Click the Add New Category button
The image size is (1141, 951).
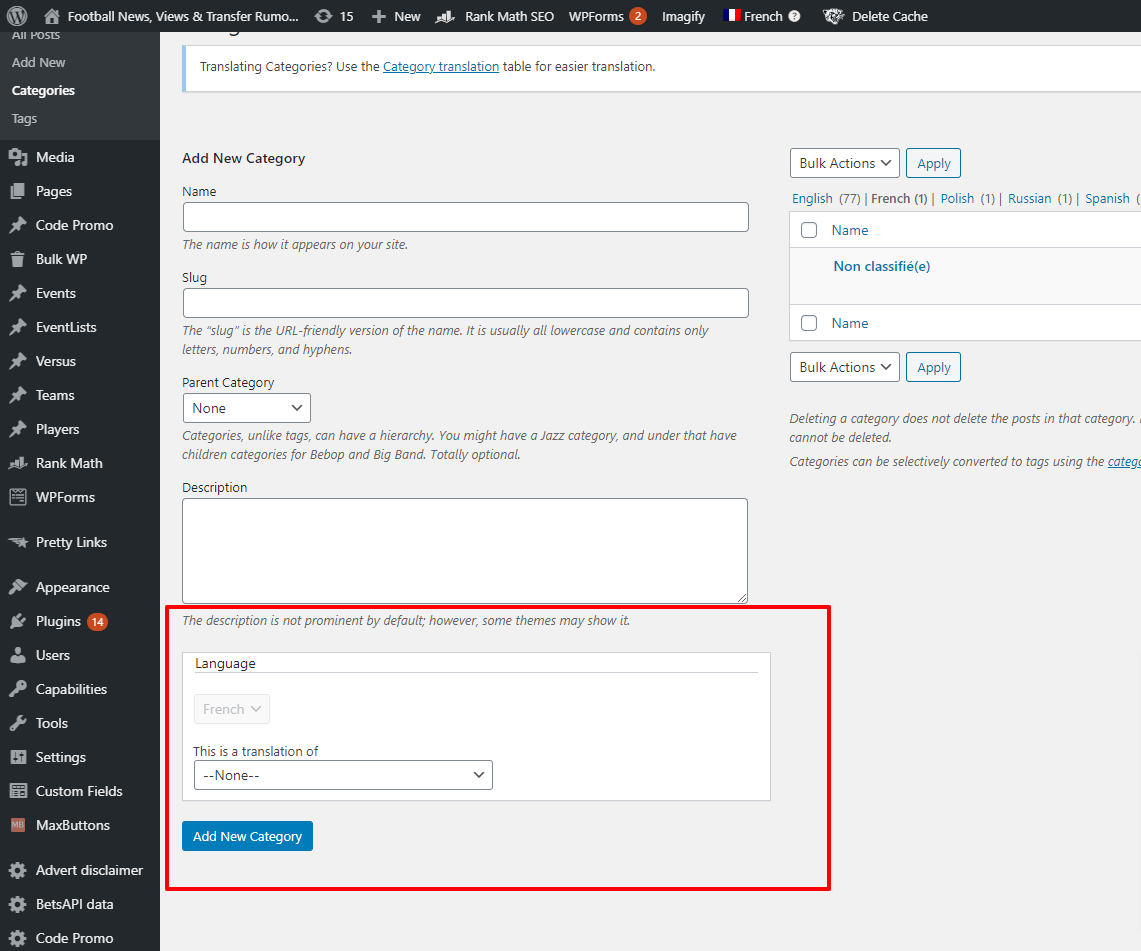click(x=247, y=836)
